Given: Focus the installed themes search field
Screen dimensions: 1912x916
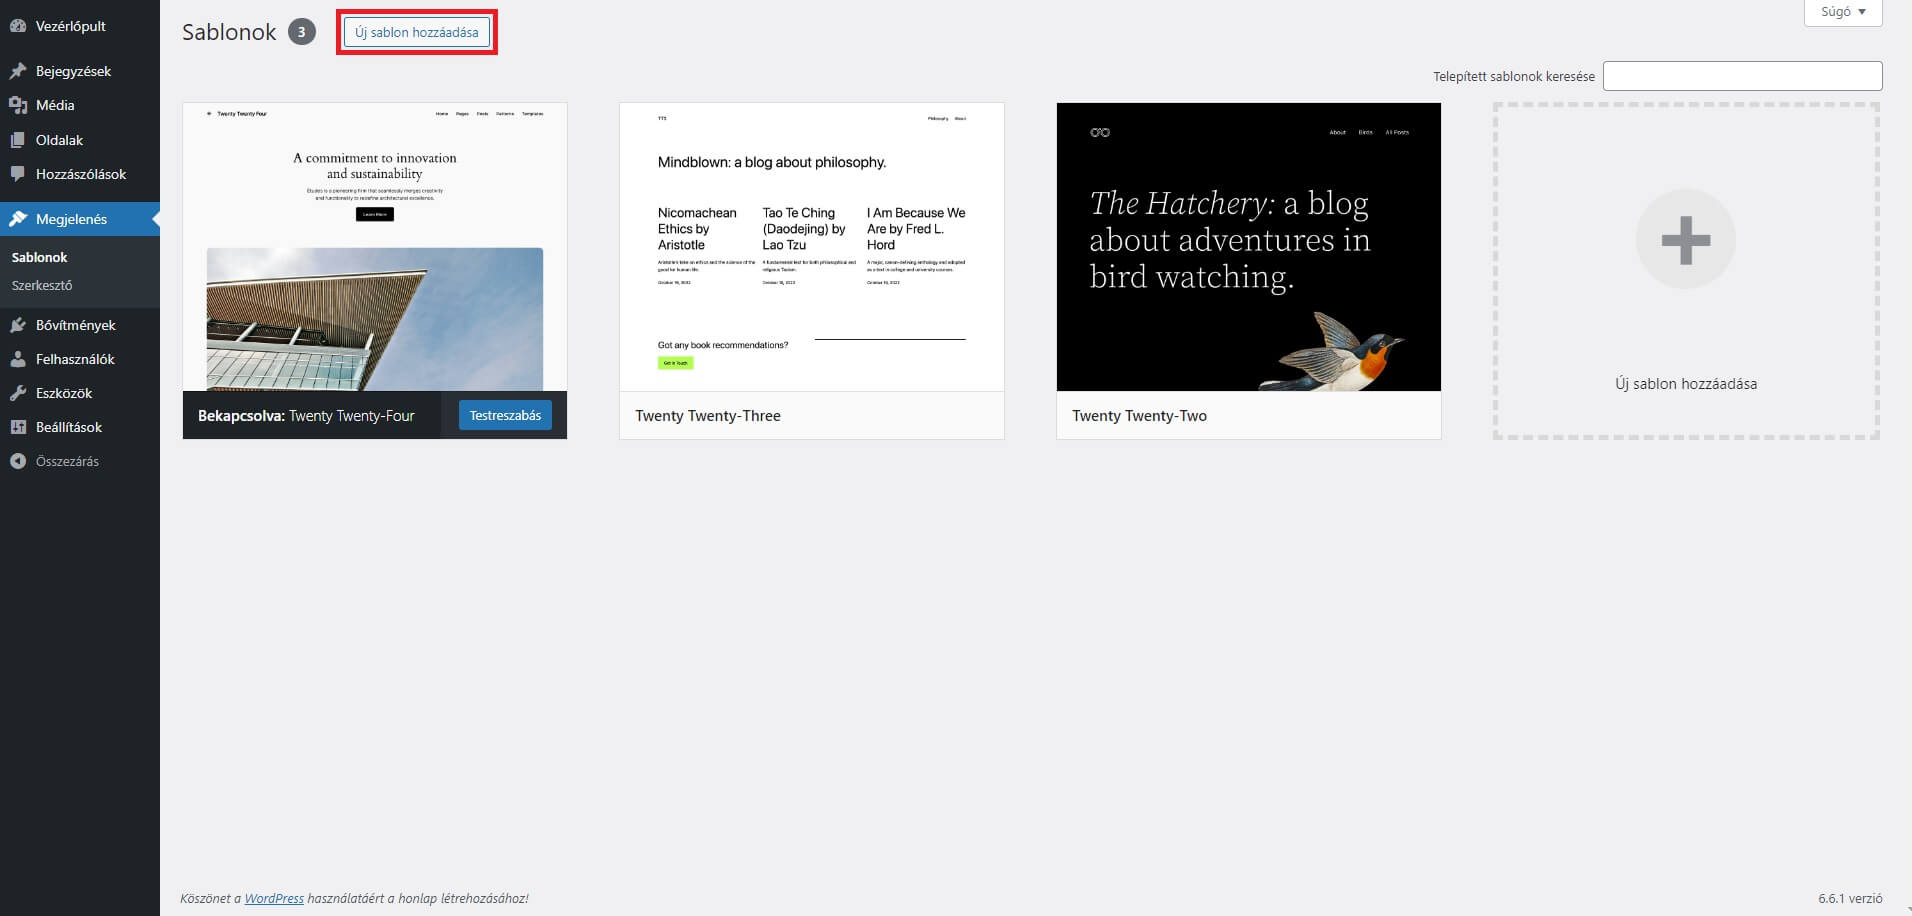Looking at the screenshot, I should click(1742, 76).
